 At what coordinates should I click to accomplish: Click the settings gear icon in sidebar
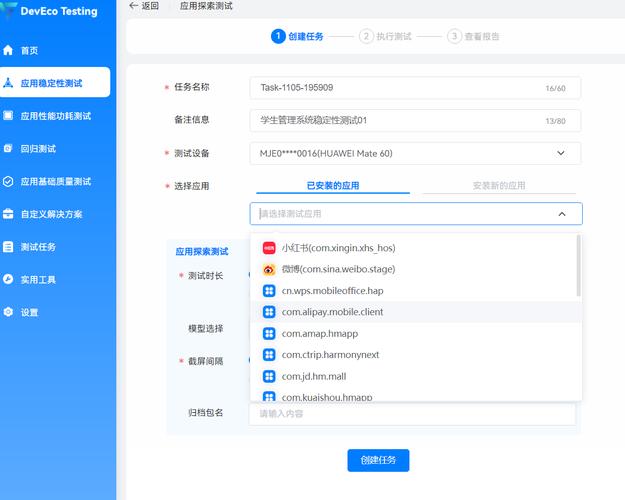tap(9, 312)
